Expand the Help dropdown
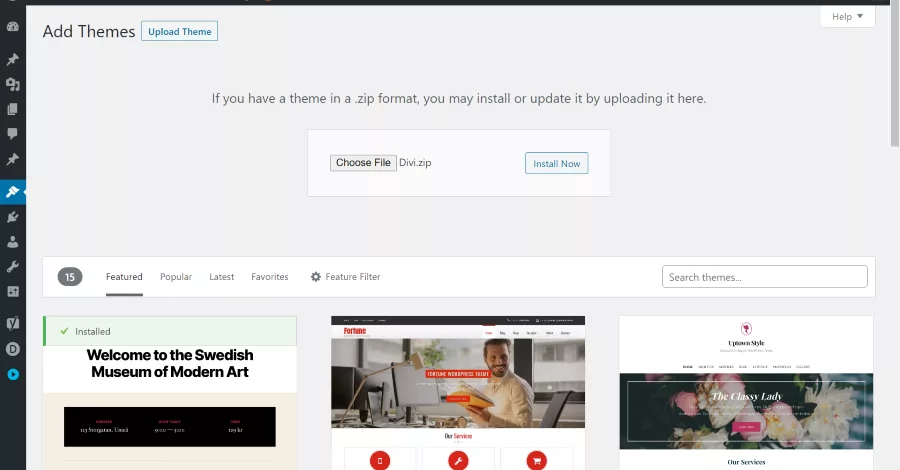 coord(847,17)
